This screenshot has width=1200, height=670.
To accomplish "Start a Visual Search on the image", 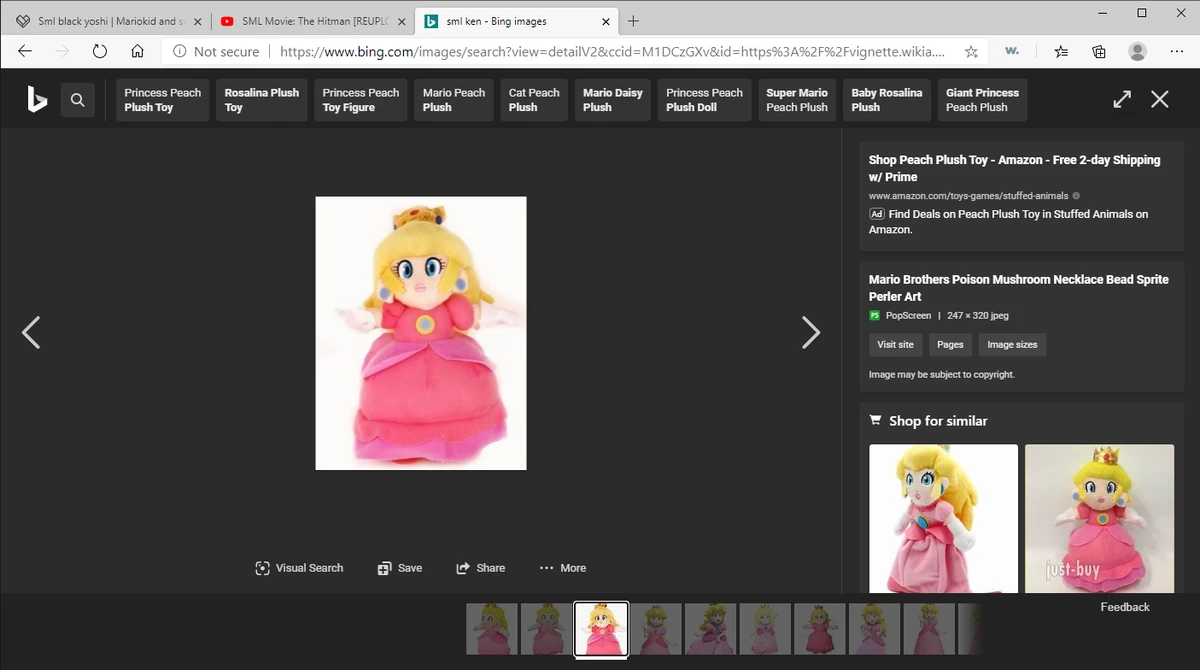I will 299,567.
